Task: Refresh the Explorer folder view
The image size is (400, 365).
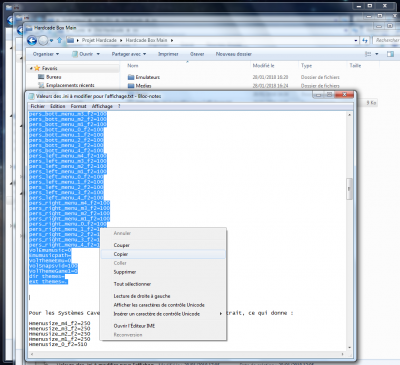Action: click(x=365, y=40)
